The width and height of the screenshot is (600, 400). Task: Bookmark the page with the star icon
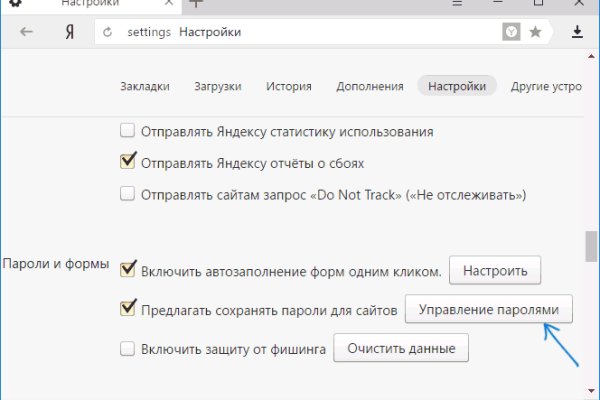pos(535,33)
